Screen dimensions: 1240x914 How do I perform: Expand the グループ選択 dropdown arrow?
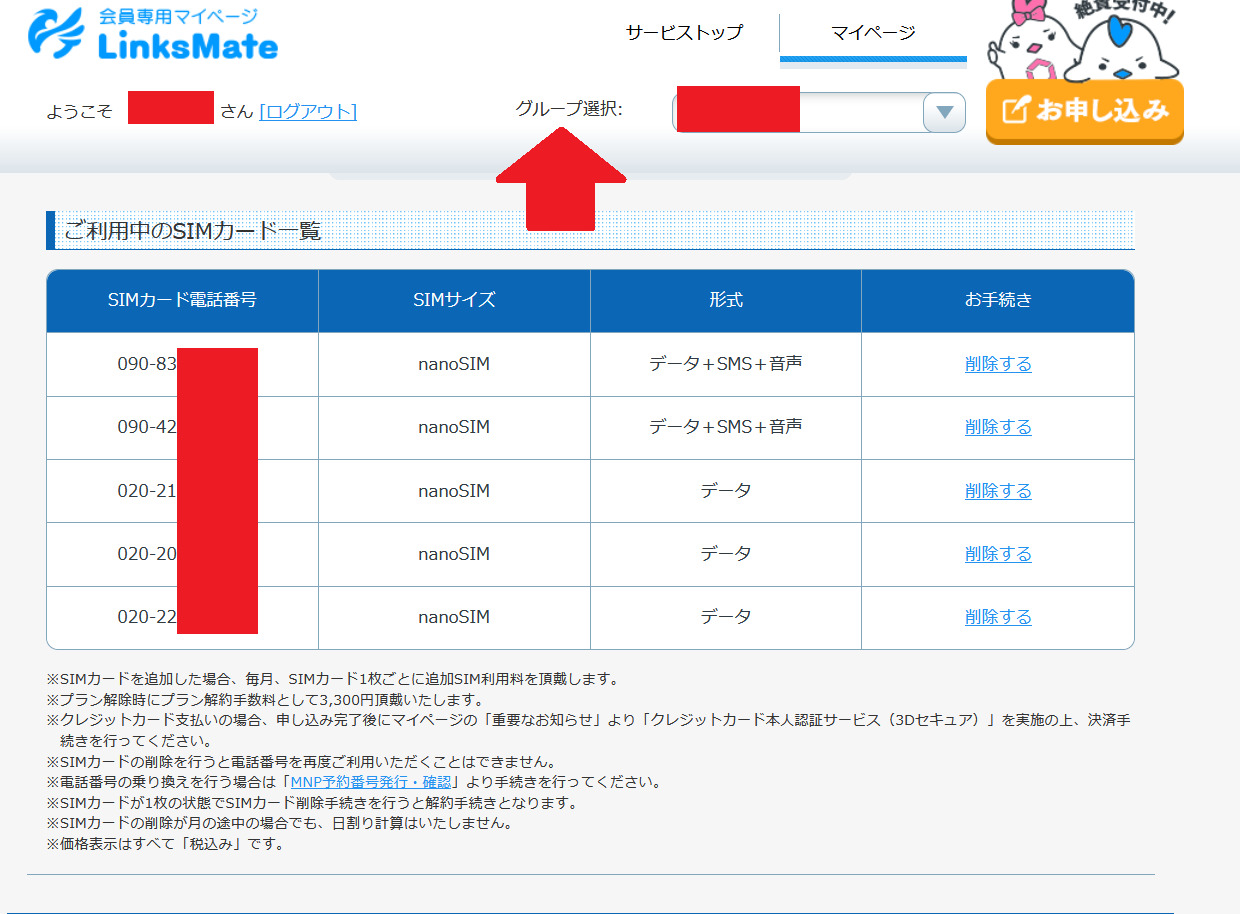coord(943,112)
